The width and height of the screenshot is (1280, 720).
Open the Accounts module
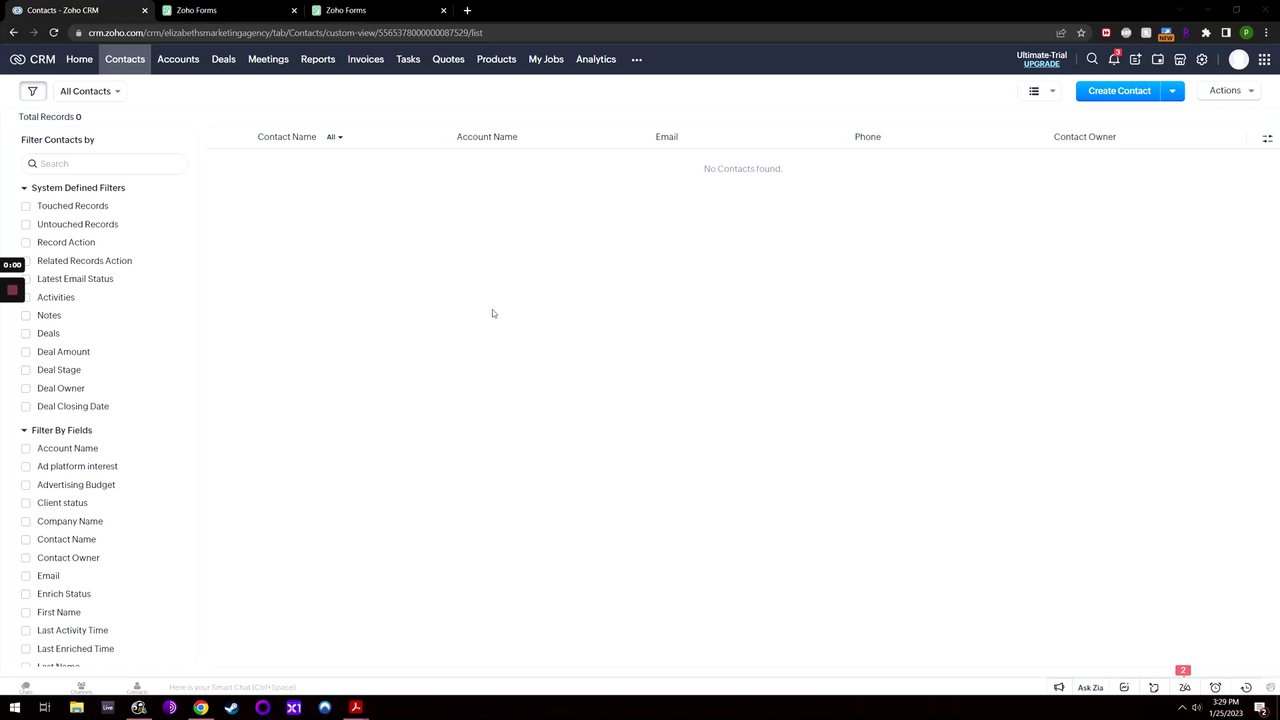pyautogui.click(x=178, y=59)
